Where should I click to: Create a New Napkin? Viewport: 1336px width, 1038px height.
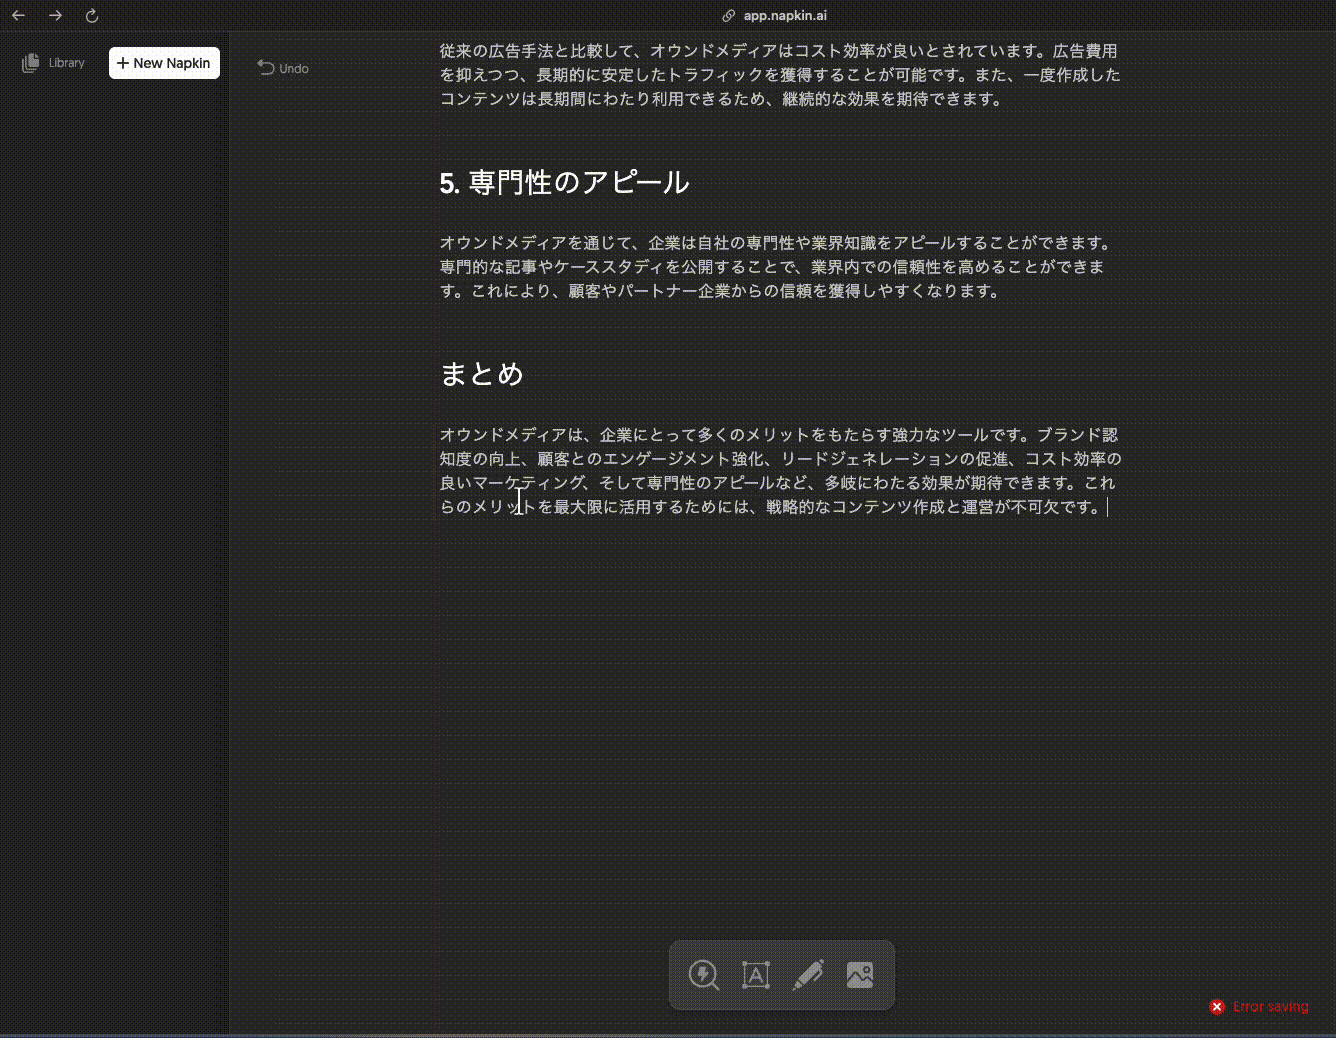coord(164,63)
